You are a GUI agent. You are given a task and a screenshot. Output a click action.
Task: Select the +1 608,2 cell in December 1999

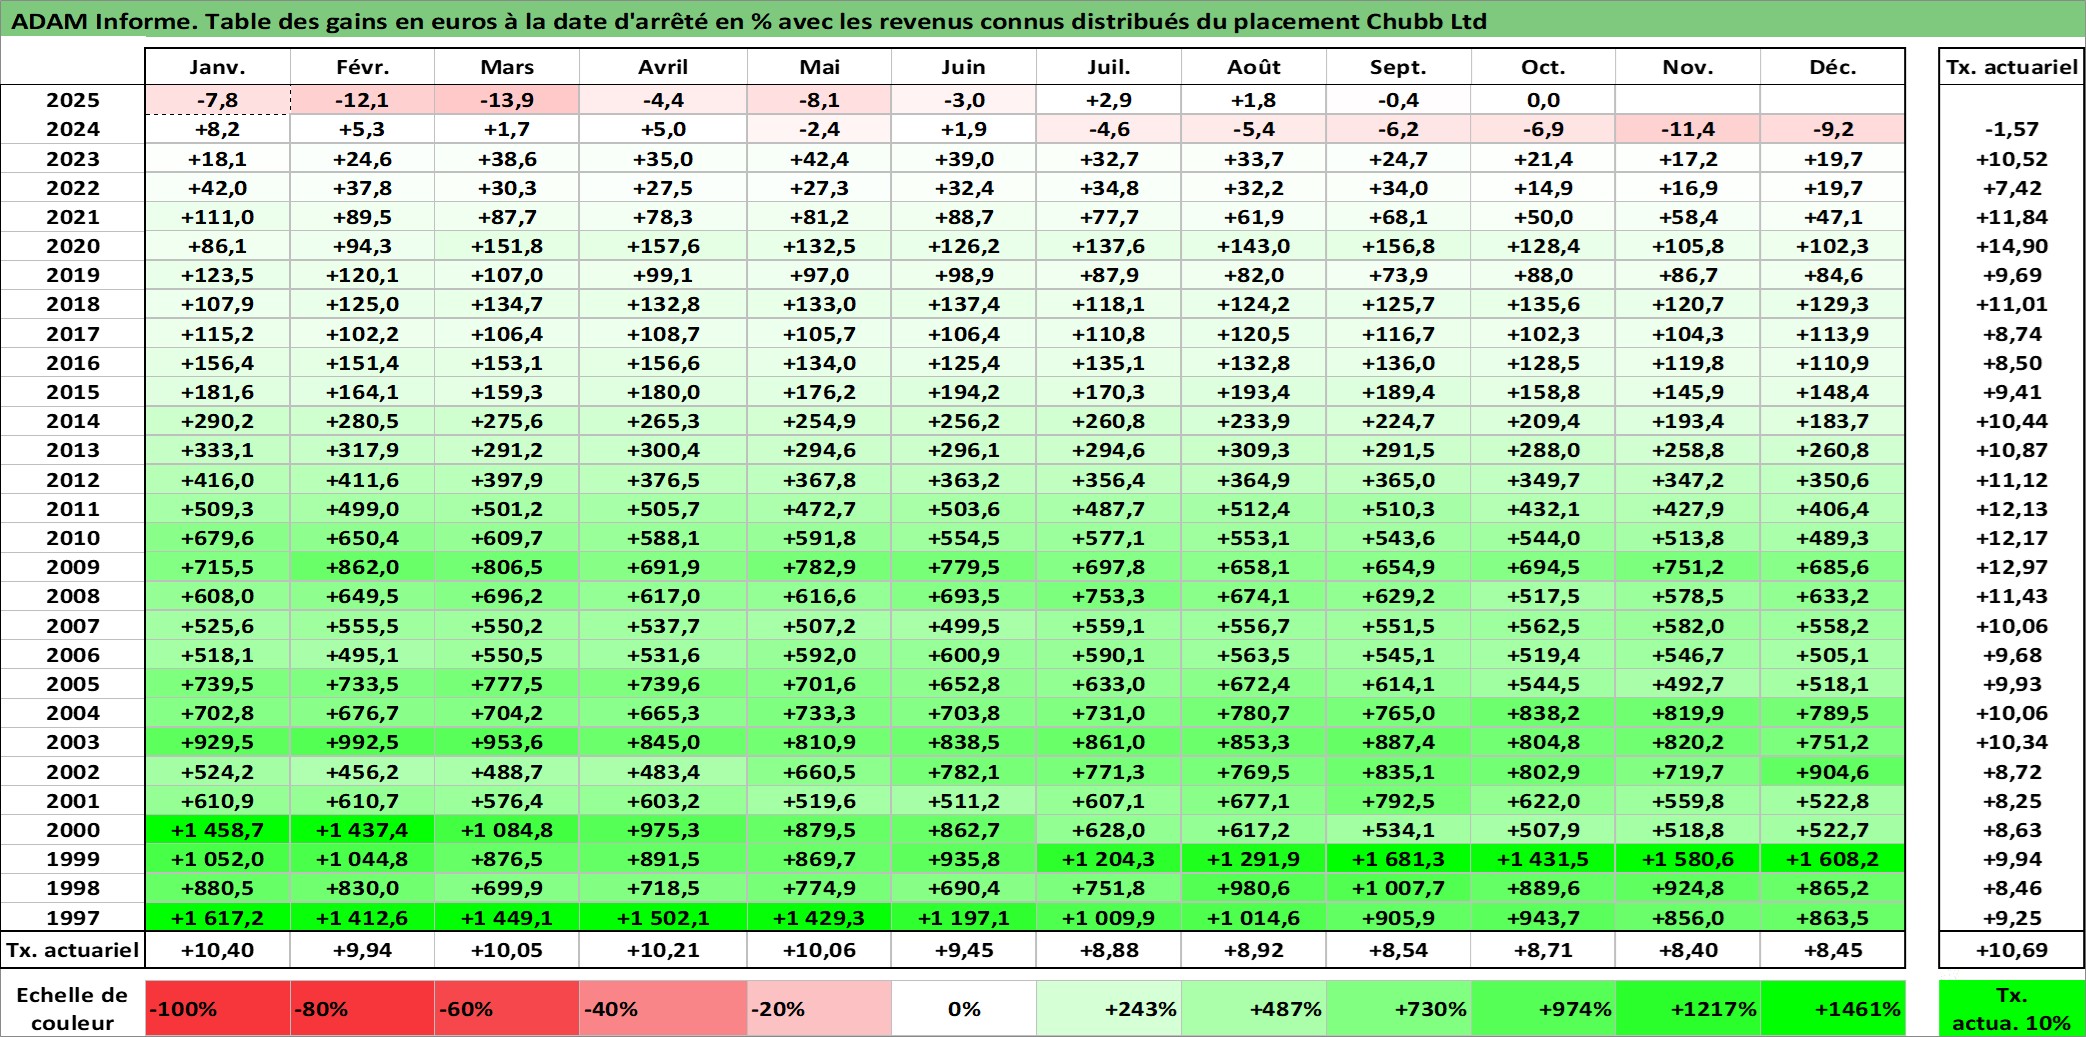[x=1833, y=859]
